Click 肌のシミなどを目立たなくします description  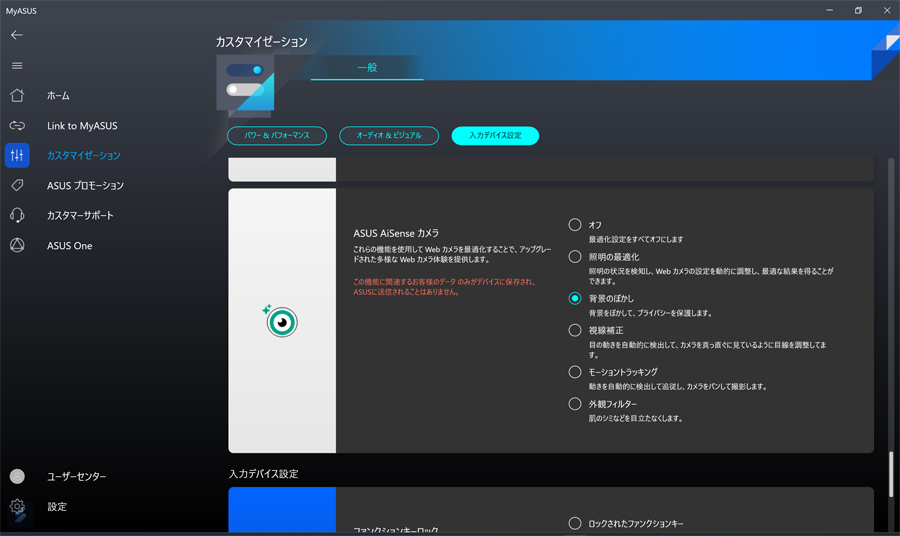click(x=635, y=418)
